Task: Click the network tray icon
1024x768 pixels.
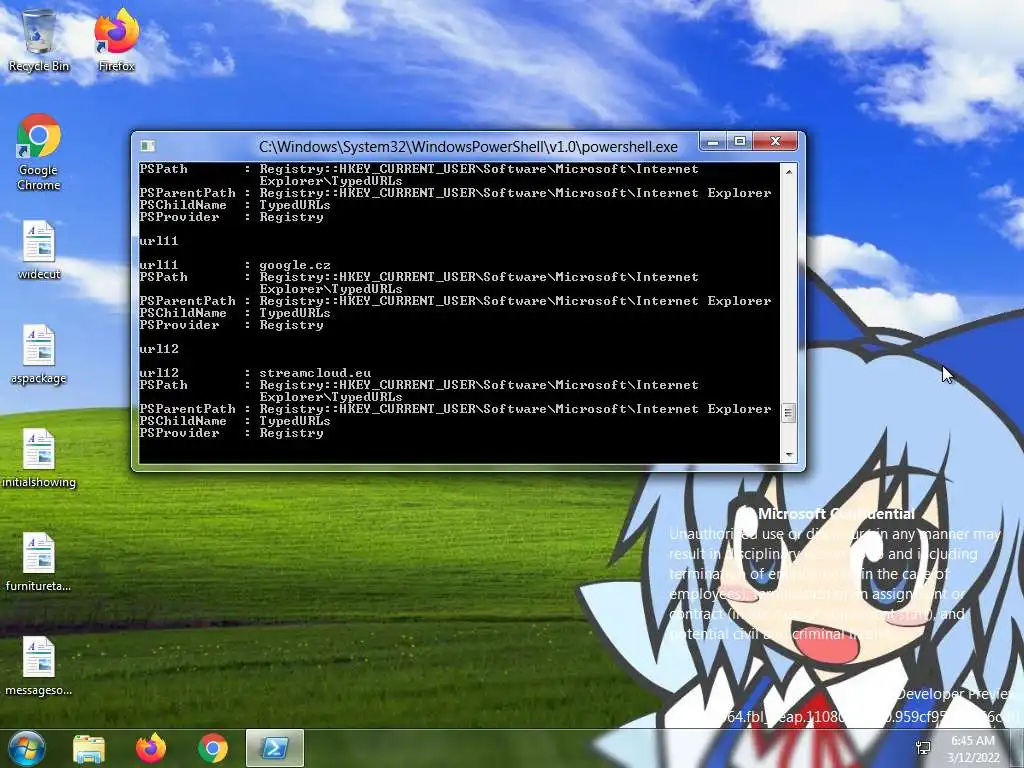Action: tap(923, 748)
